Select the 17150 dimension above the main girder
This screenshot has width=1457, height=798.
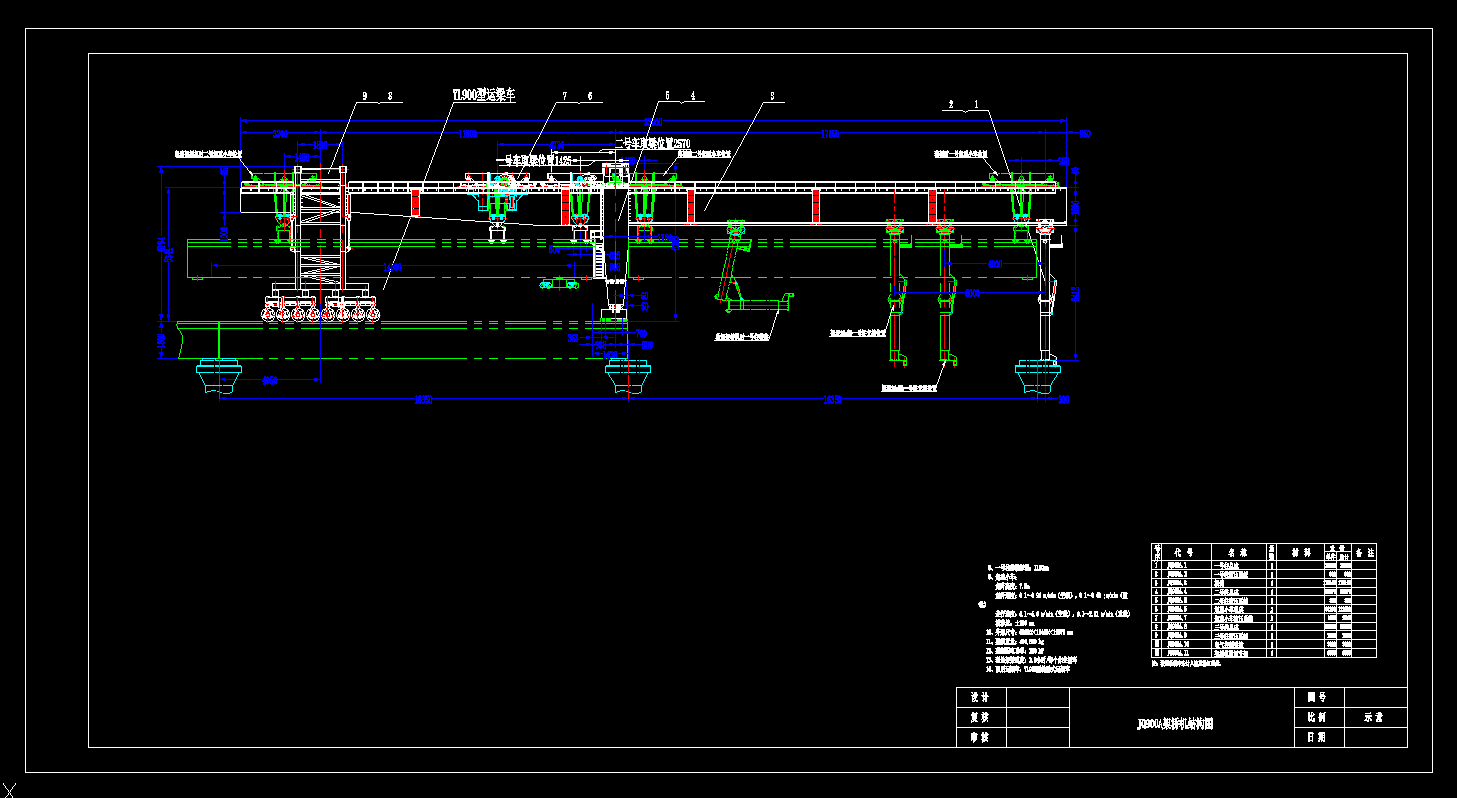tap(829, 134)
